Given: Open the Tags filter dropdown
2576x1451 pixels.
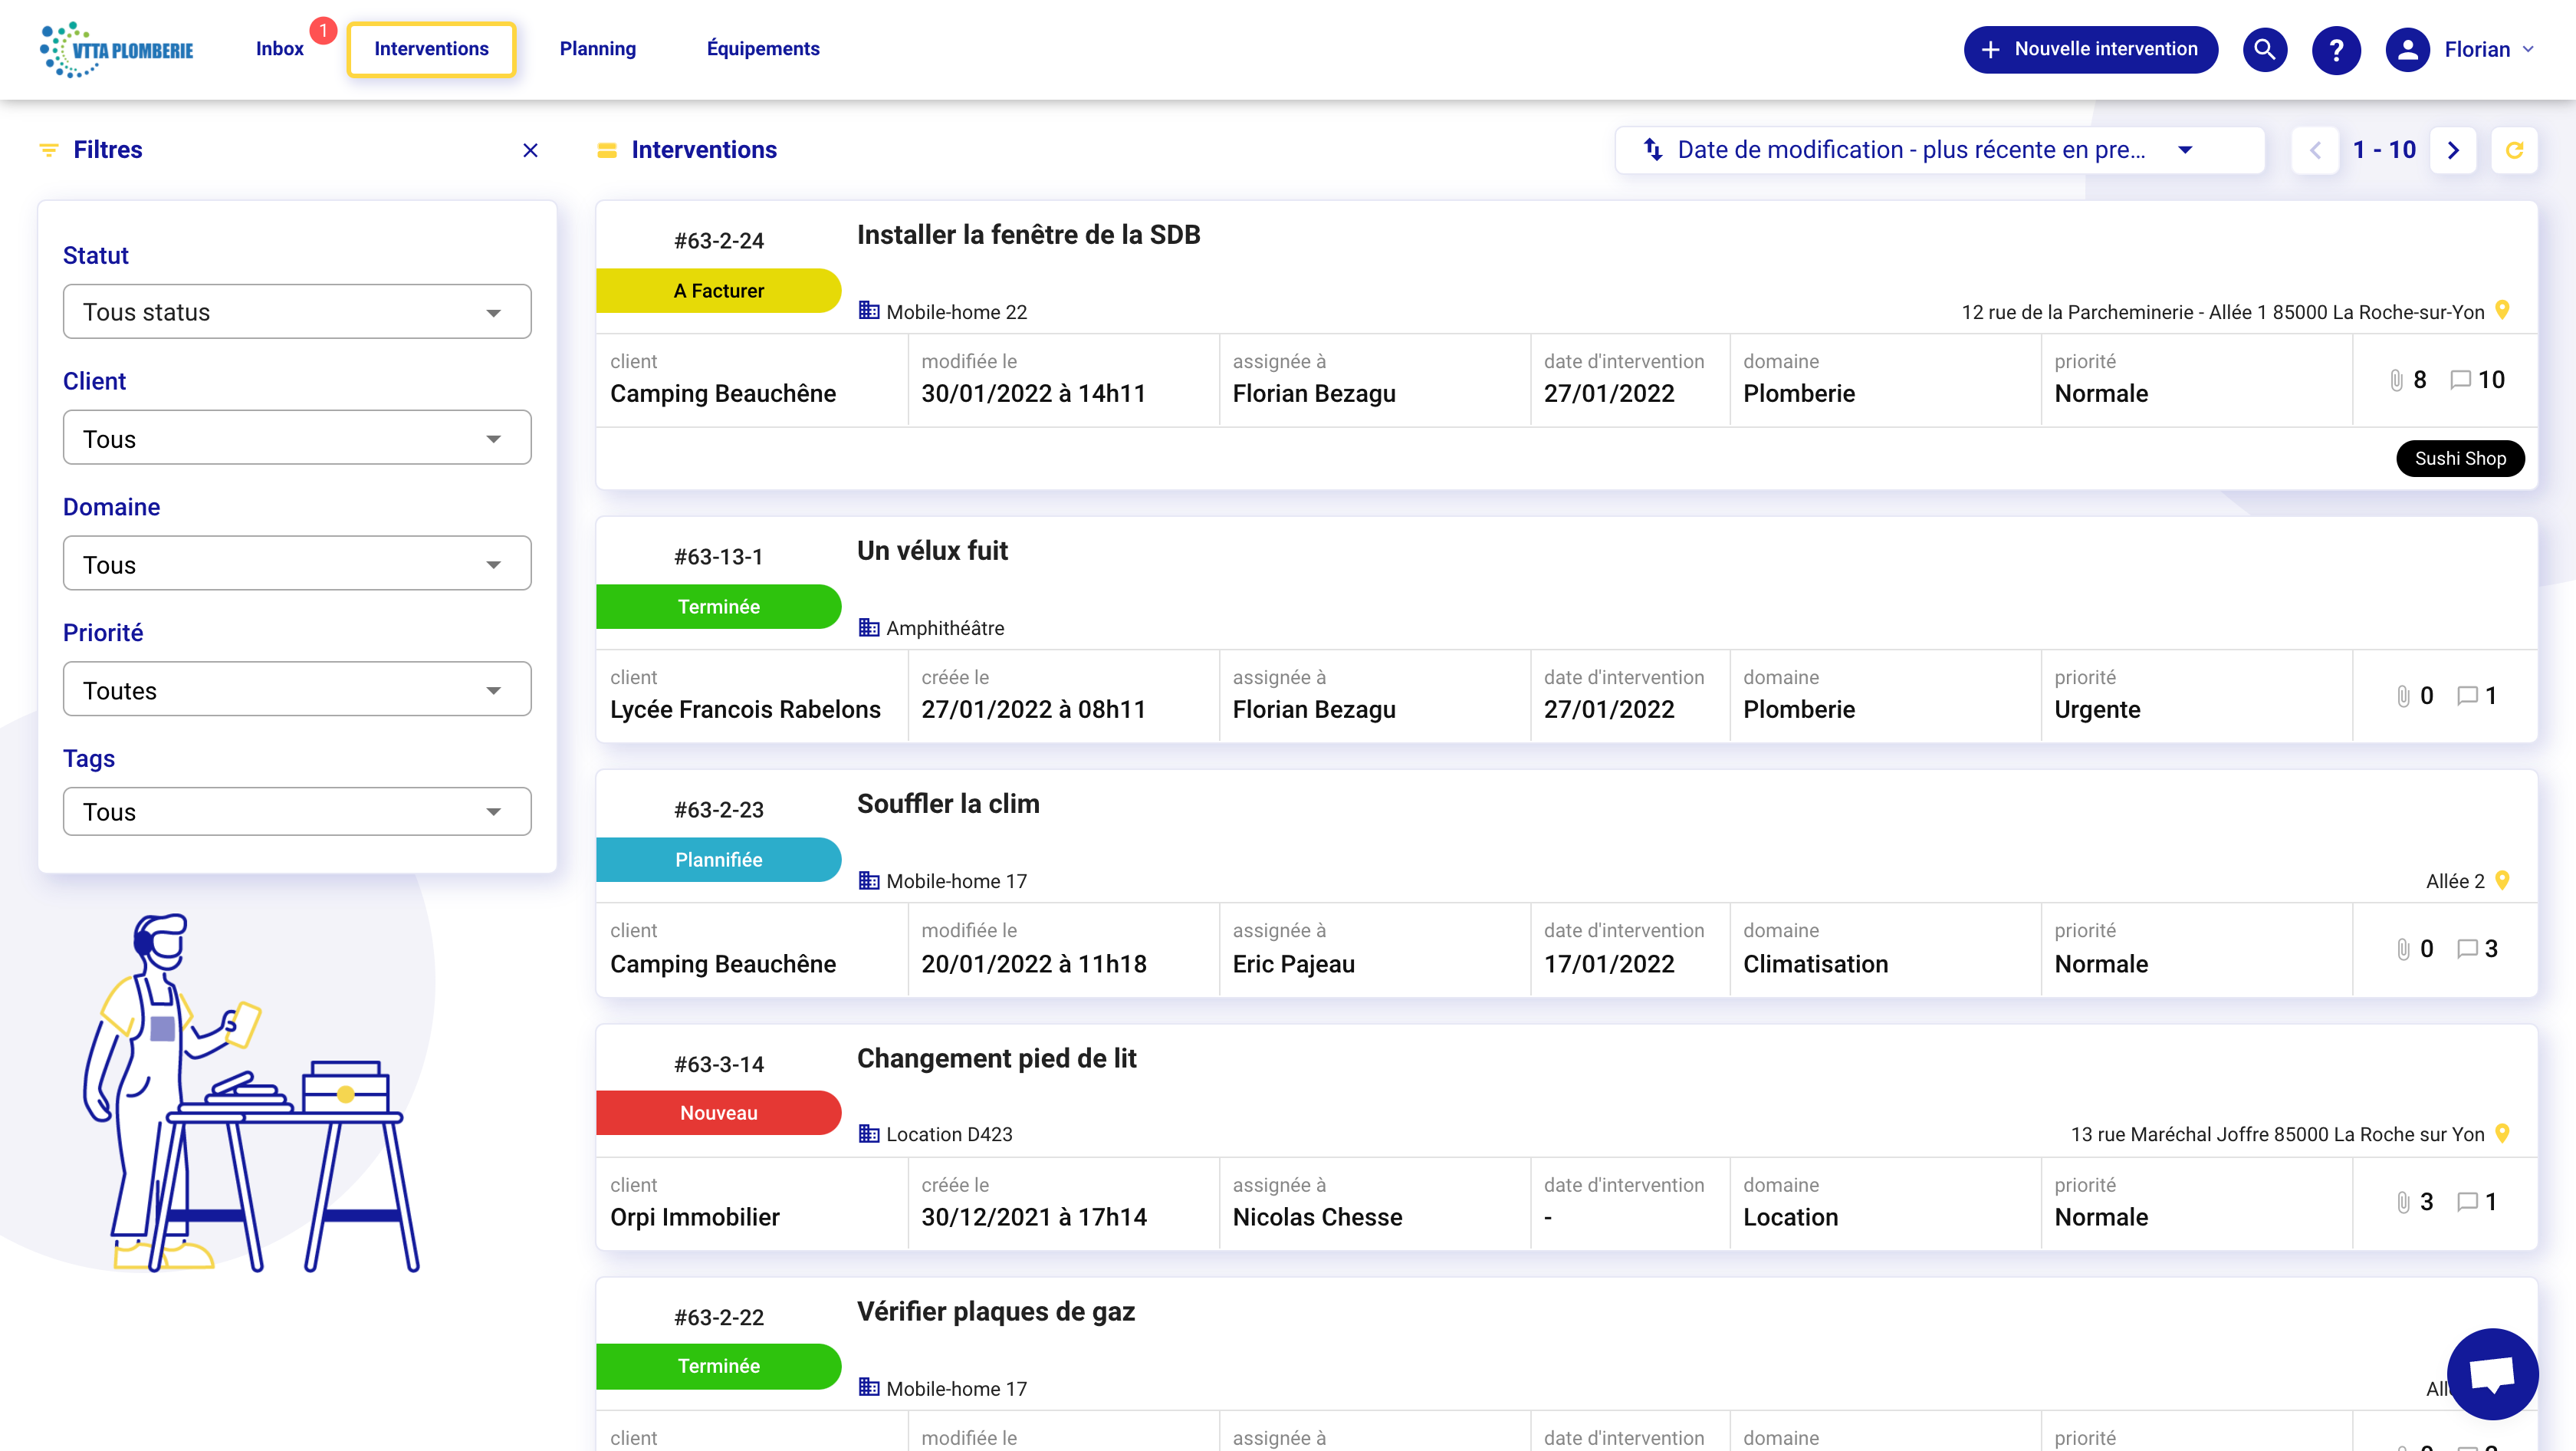Looking at the screenshot, I should (x=297, y=811).
